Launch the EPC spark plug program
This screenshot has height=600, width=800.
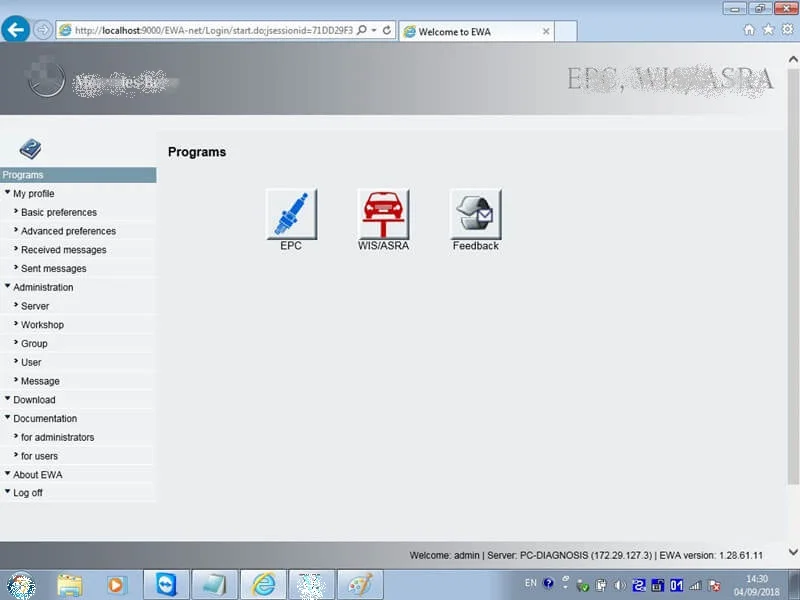(x=291, y=214)
